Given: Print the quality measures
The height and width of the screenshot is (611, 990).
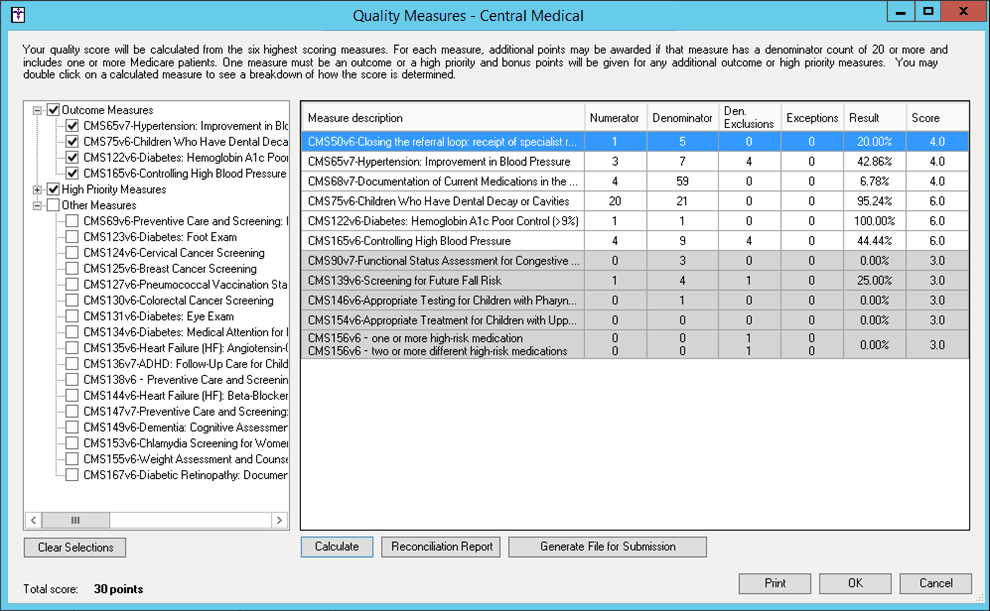Looking at the screenshot, I should (774, 583).
